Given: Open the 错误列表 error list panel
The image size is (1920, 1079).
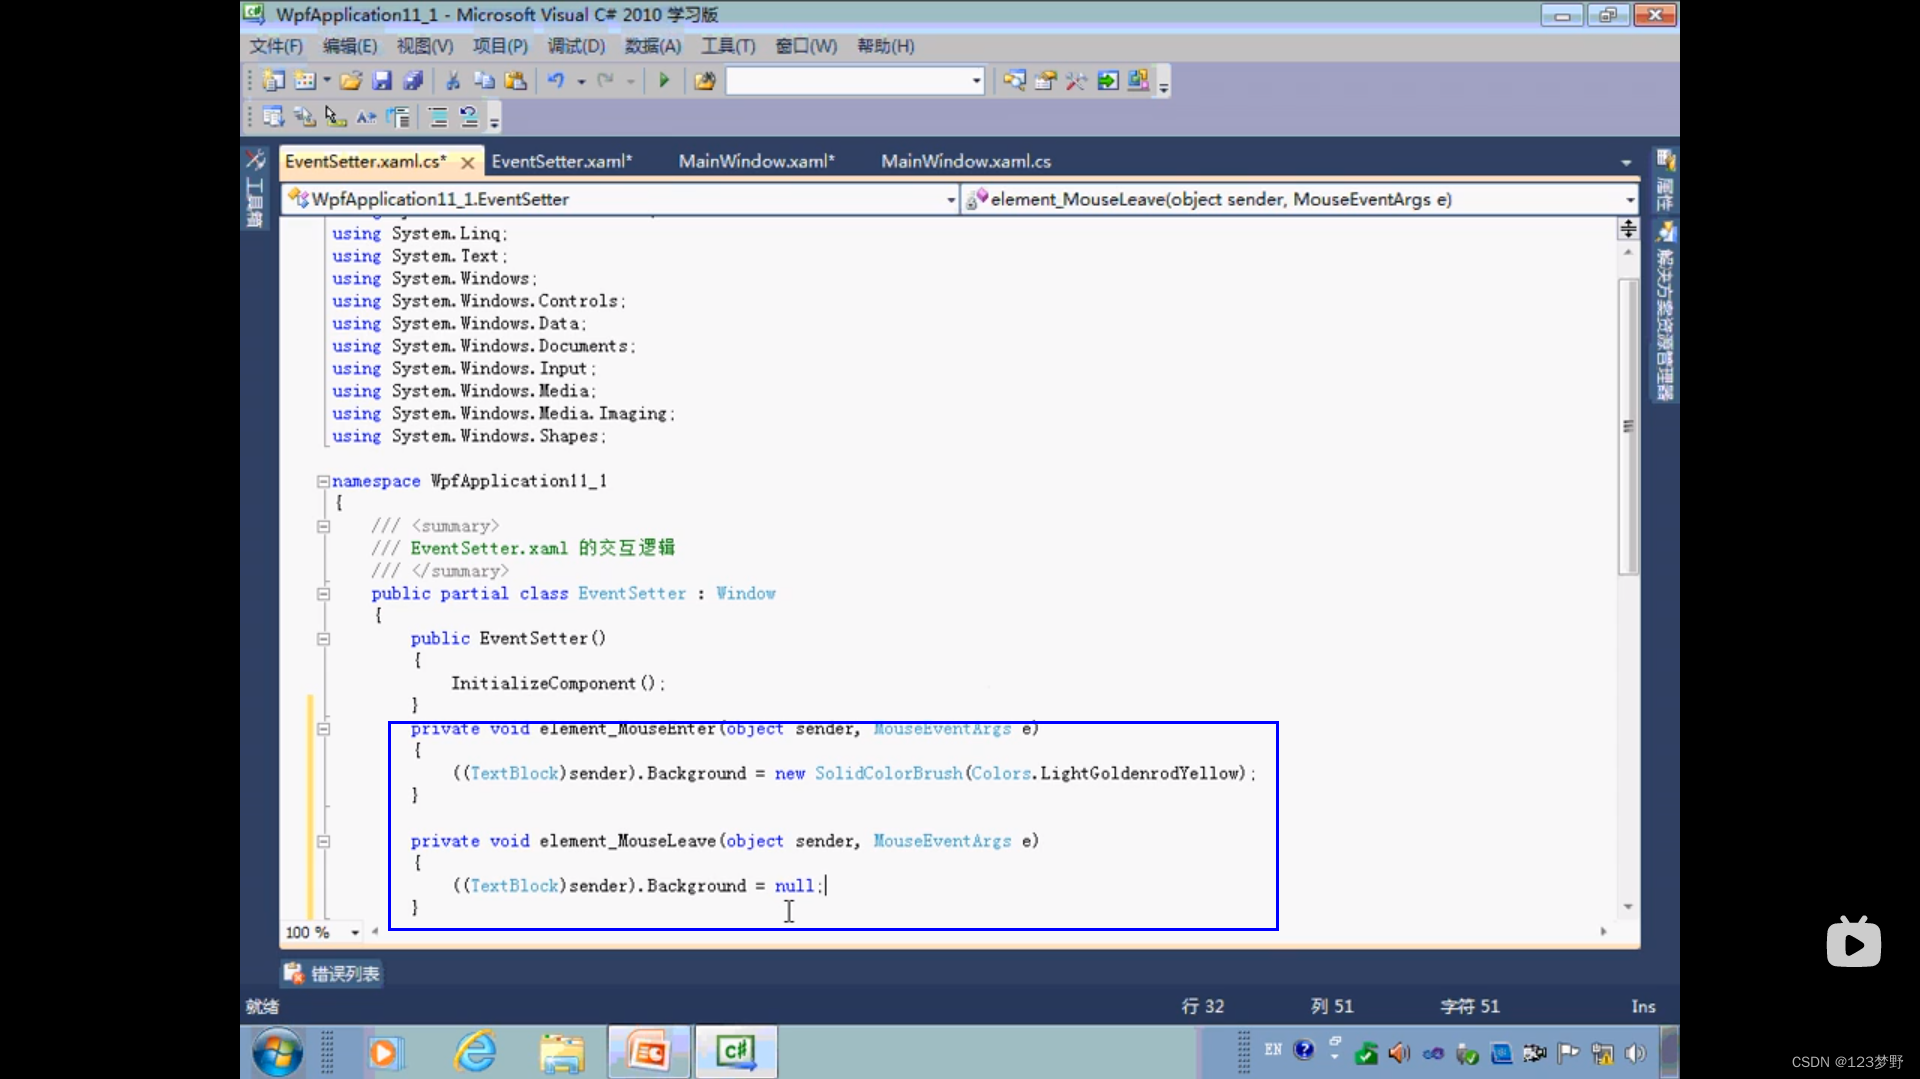Looking at the screenshot, I should pyautogui.click(x=332, y=973).
